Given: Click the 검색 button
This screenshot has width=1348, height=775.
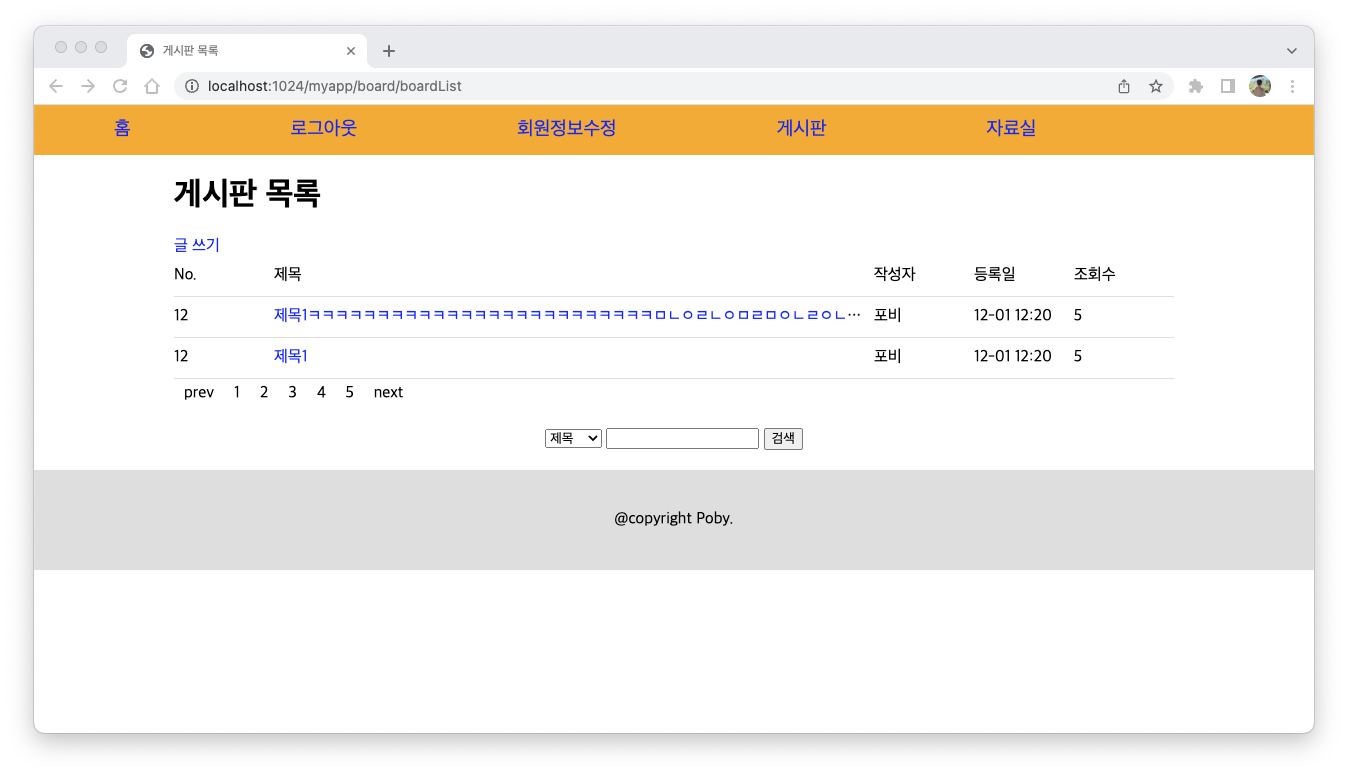Looking at the screenshot, I should 783,438.
